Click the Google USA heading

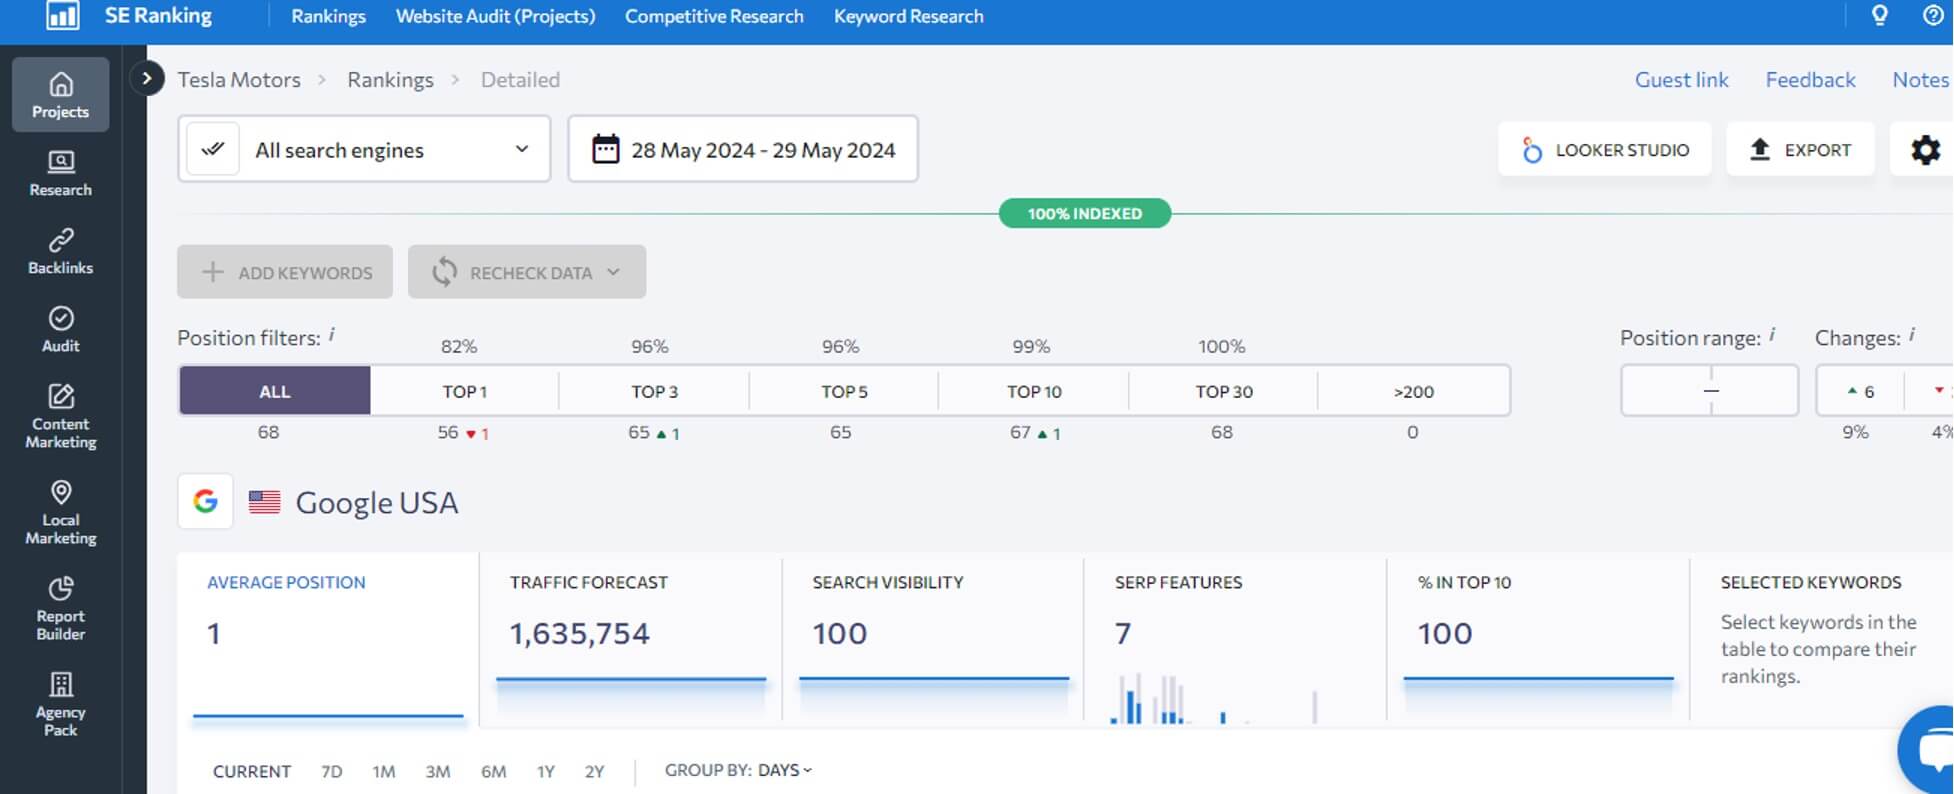point(377,502)
